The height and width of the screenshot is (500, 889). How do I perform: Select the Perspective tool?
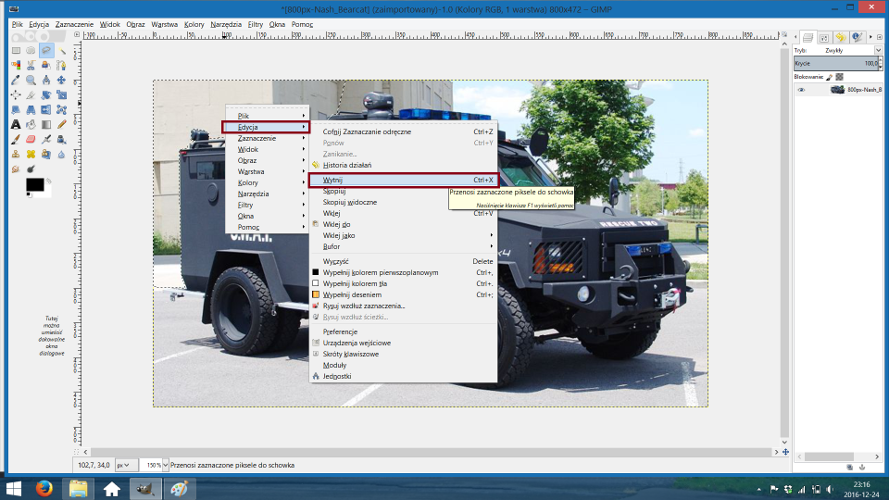31,109
